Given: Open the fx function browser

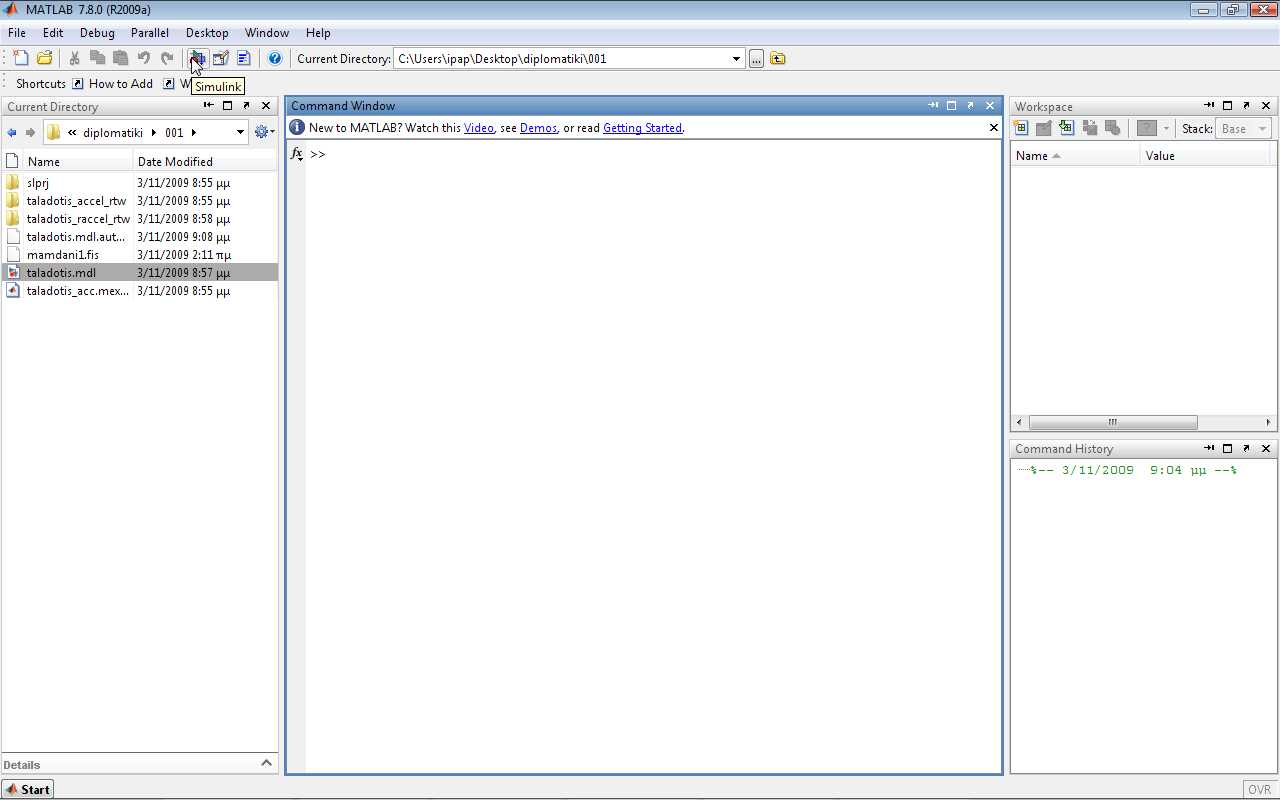Looking at the screenshot, I should point(297,154).
